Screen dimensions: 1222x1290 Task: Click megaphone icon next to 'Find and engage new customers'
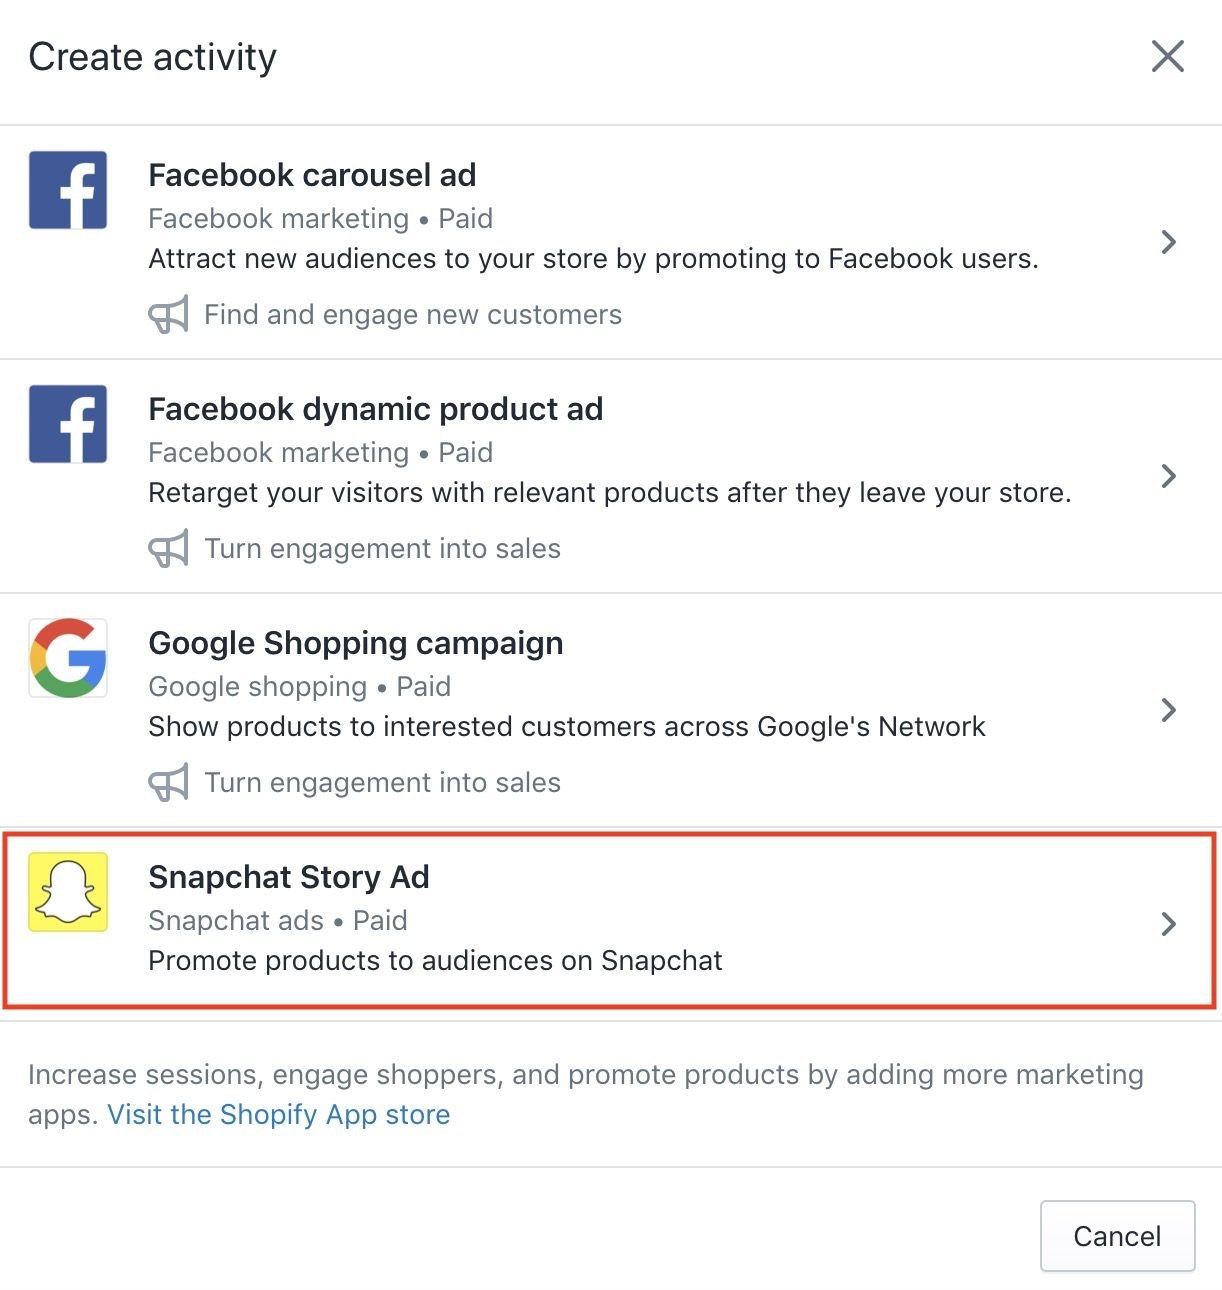[x=168, y=315]
